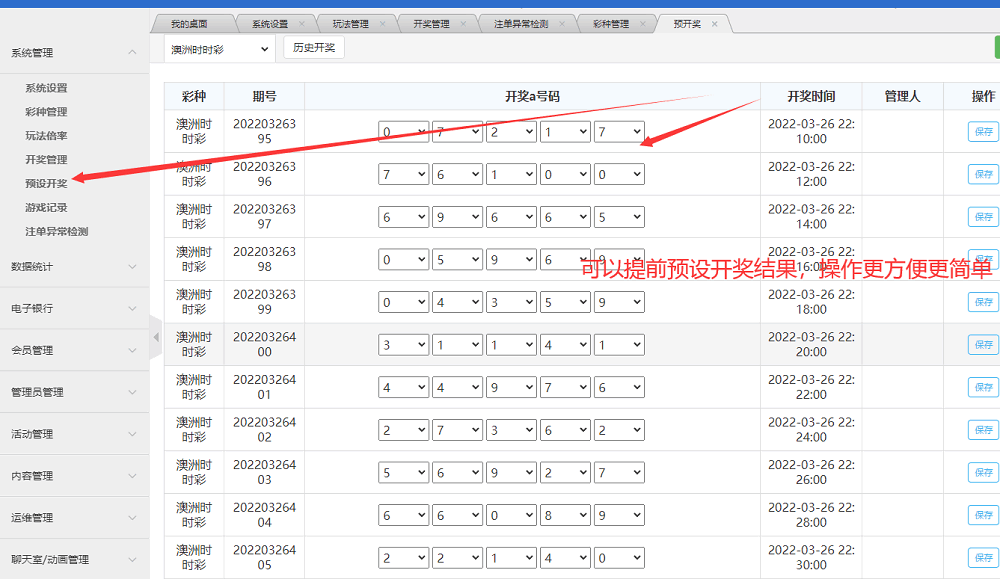Close the 彩种管理 tab
Viewport: 1000px width, 579px height.
(644, 24)
